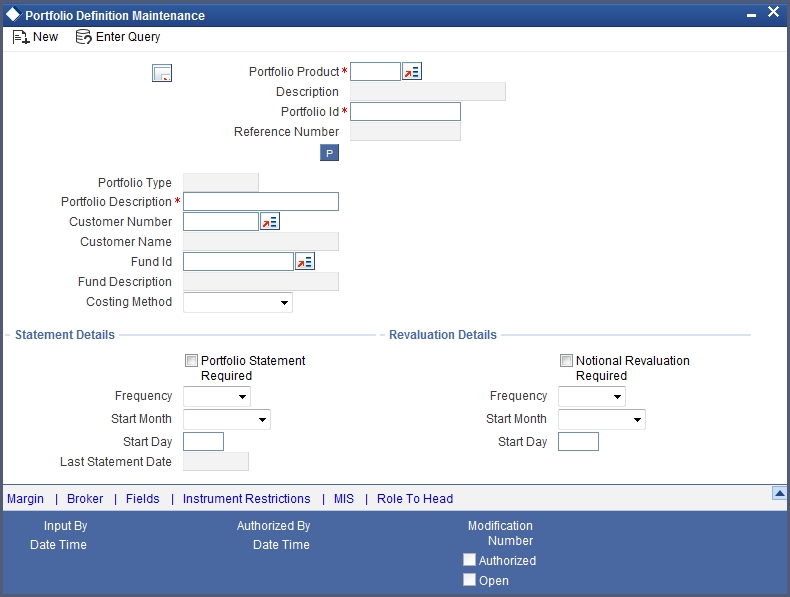Click the Fund Id input field

238,261
